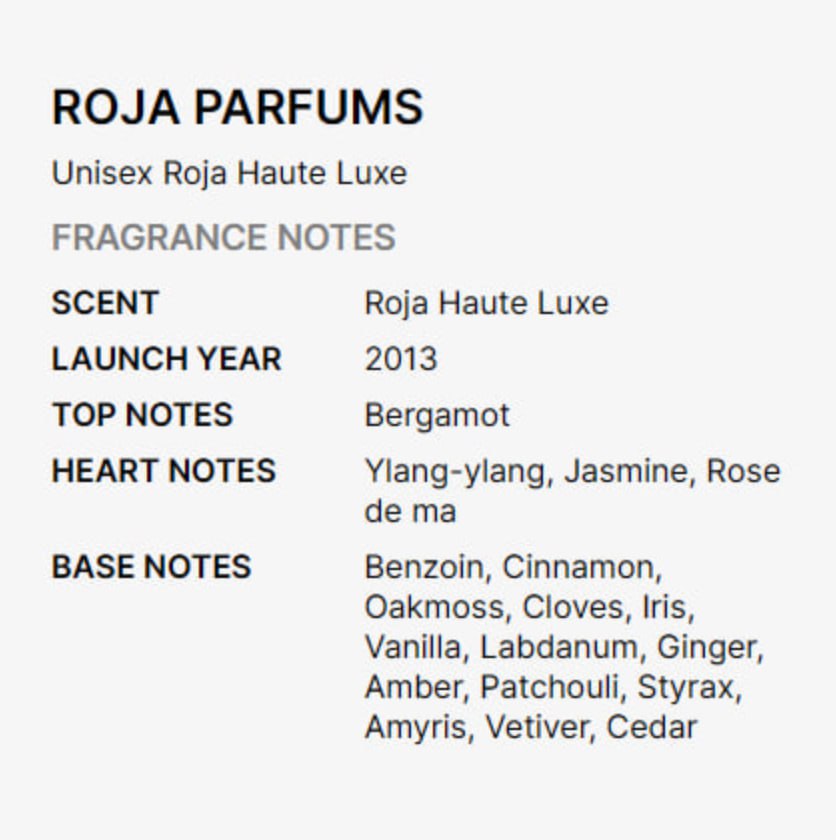Viewport: 836px width, 840px height.
Task: Select the Bergamot top note
Action: (437, 415)
